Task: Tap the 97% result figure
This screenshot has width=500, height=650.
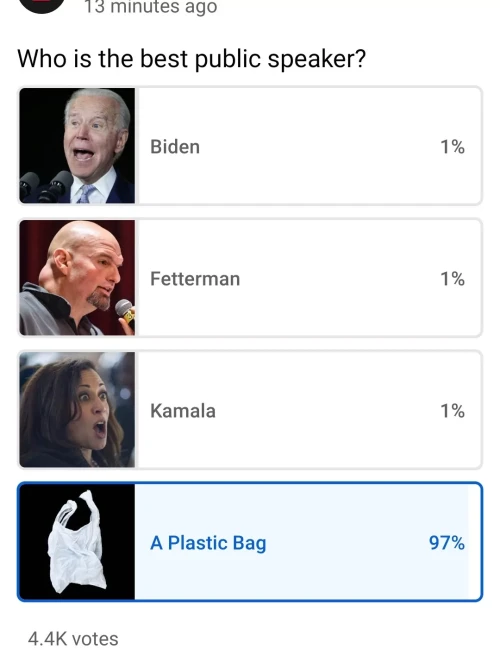Action: [447, 543]
